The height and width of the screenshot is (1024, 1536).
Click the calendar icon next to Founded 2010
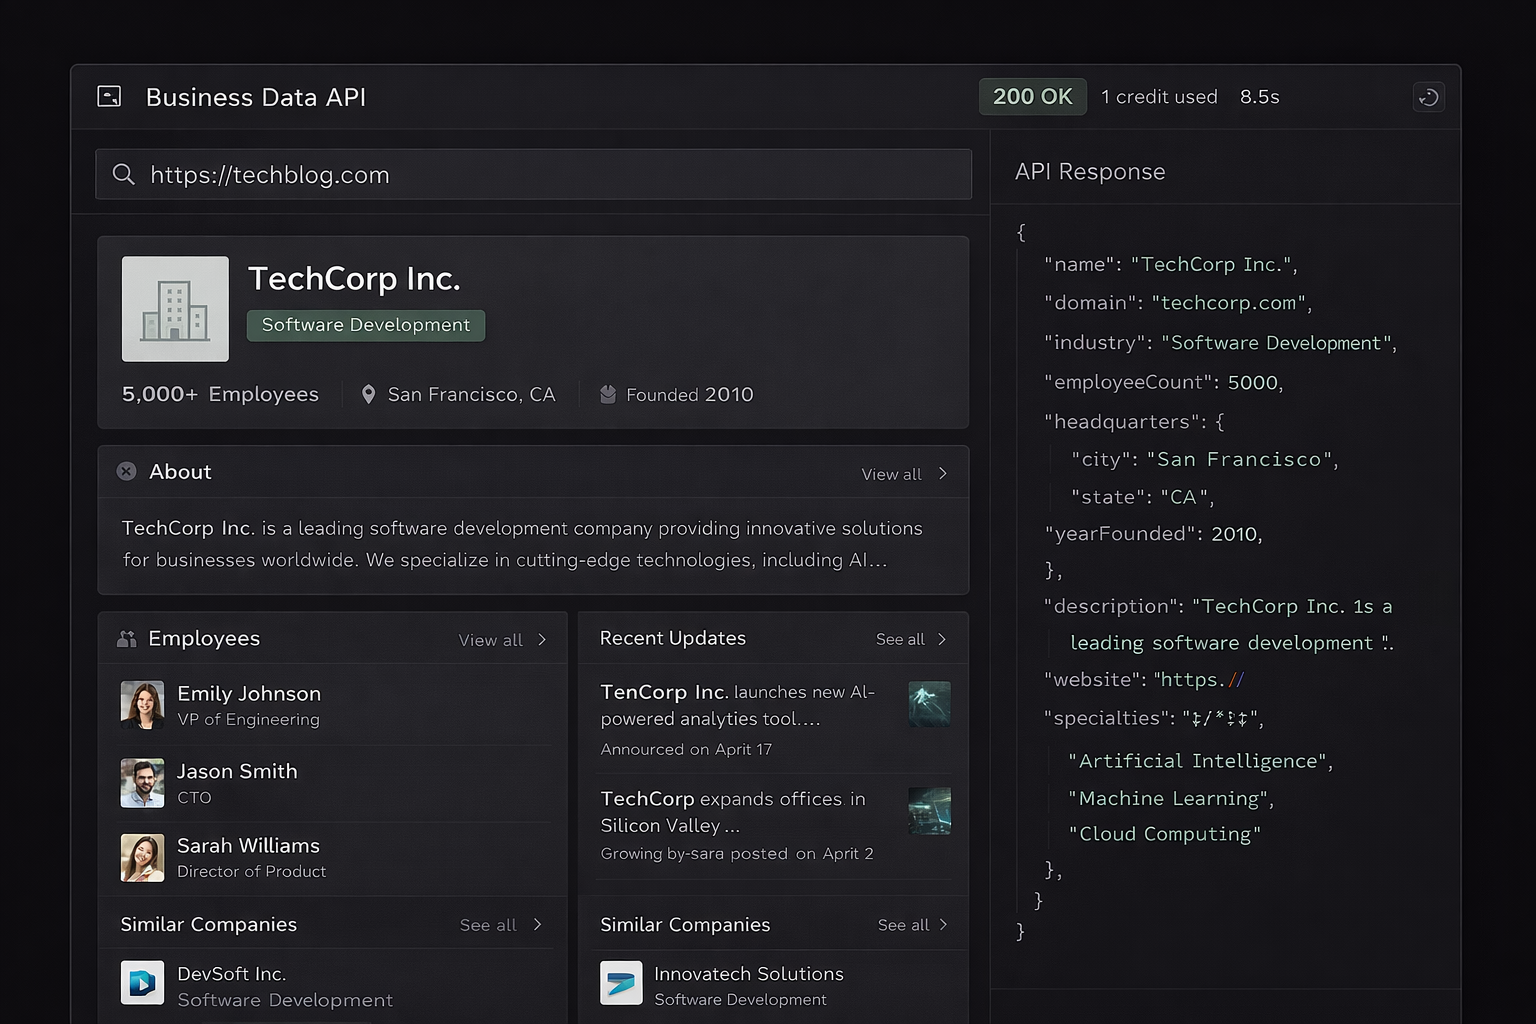click(608, 394)
